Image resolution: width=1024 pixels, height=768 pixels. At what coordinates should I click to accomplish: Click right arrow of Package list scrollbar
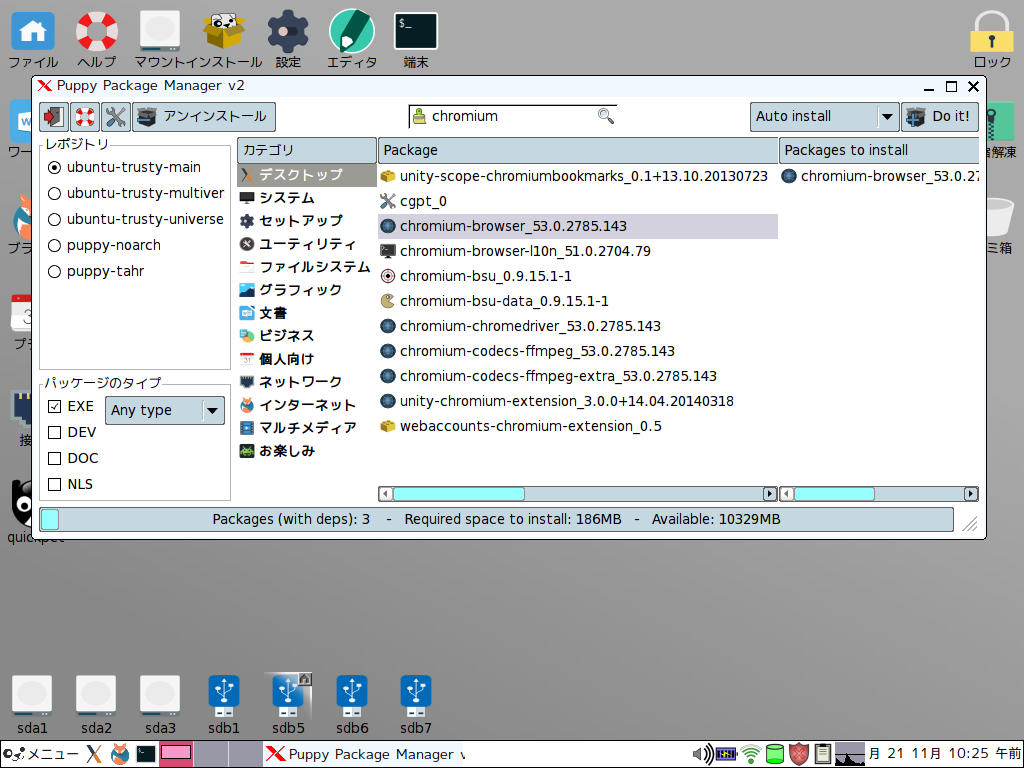pos(770,494)
